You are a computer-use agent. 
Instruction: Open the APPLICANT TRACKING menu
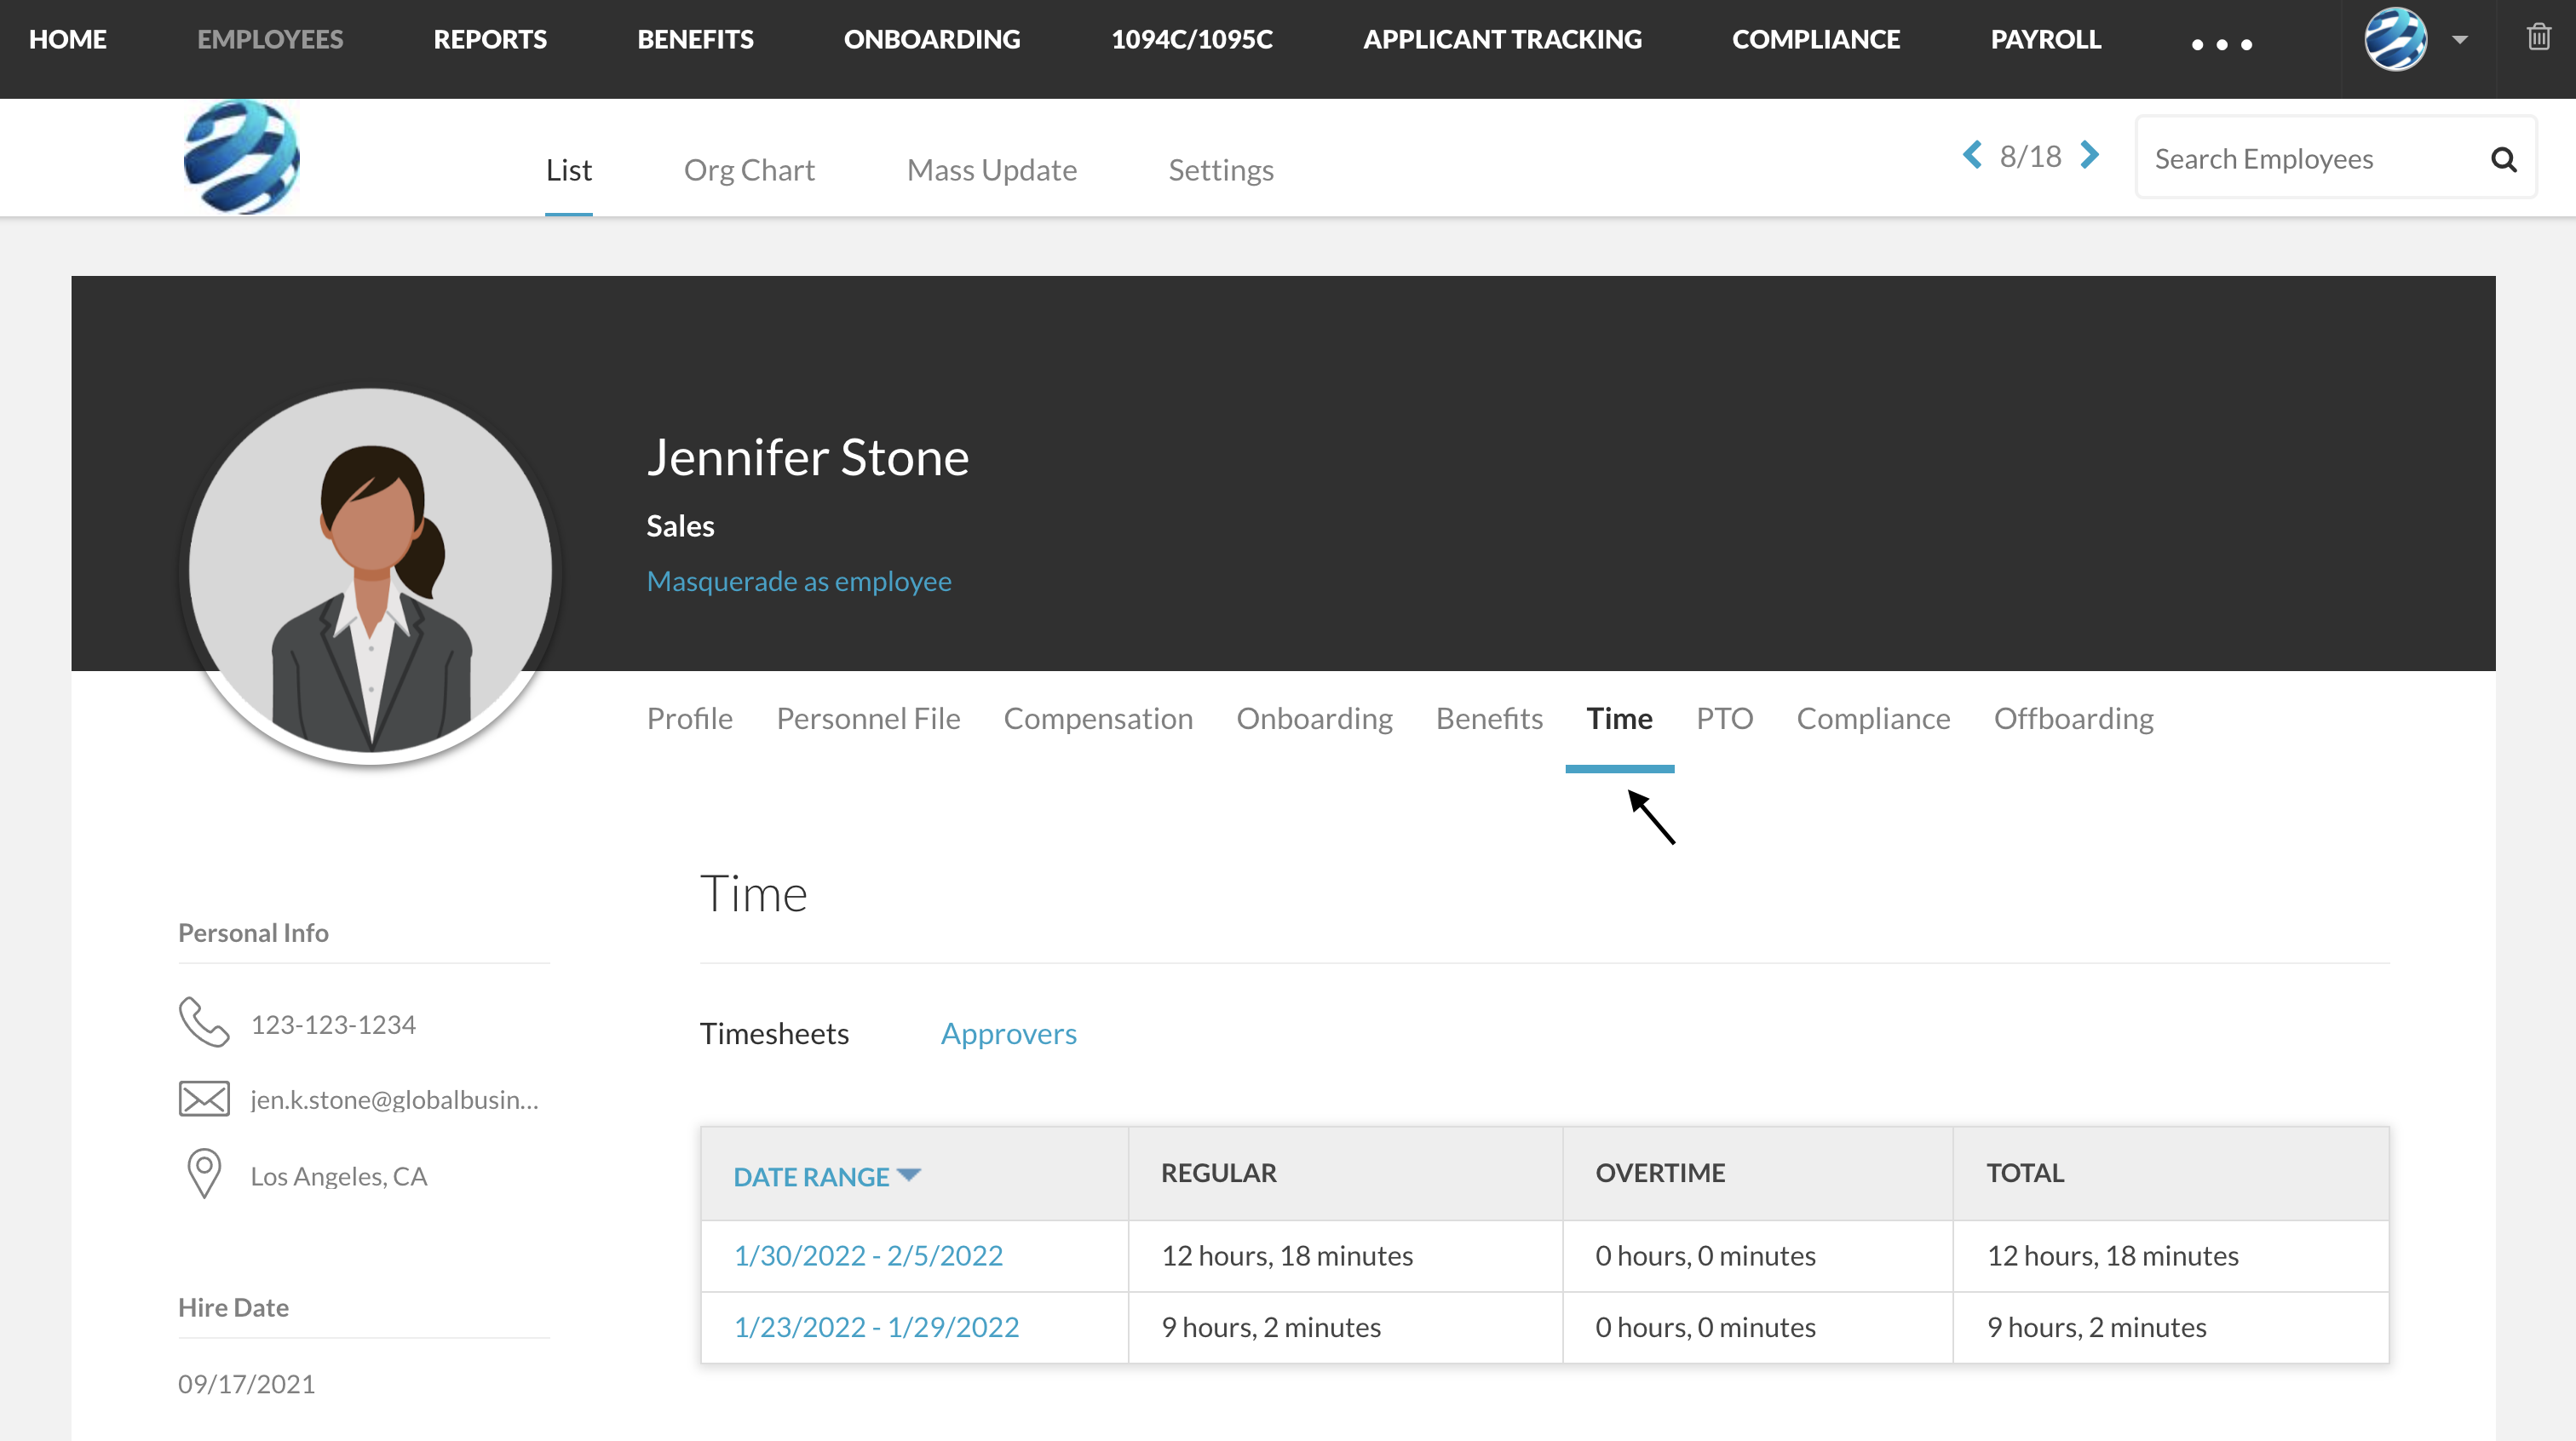point(1502,39)
